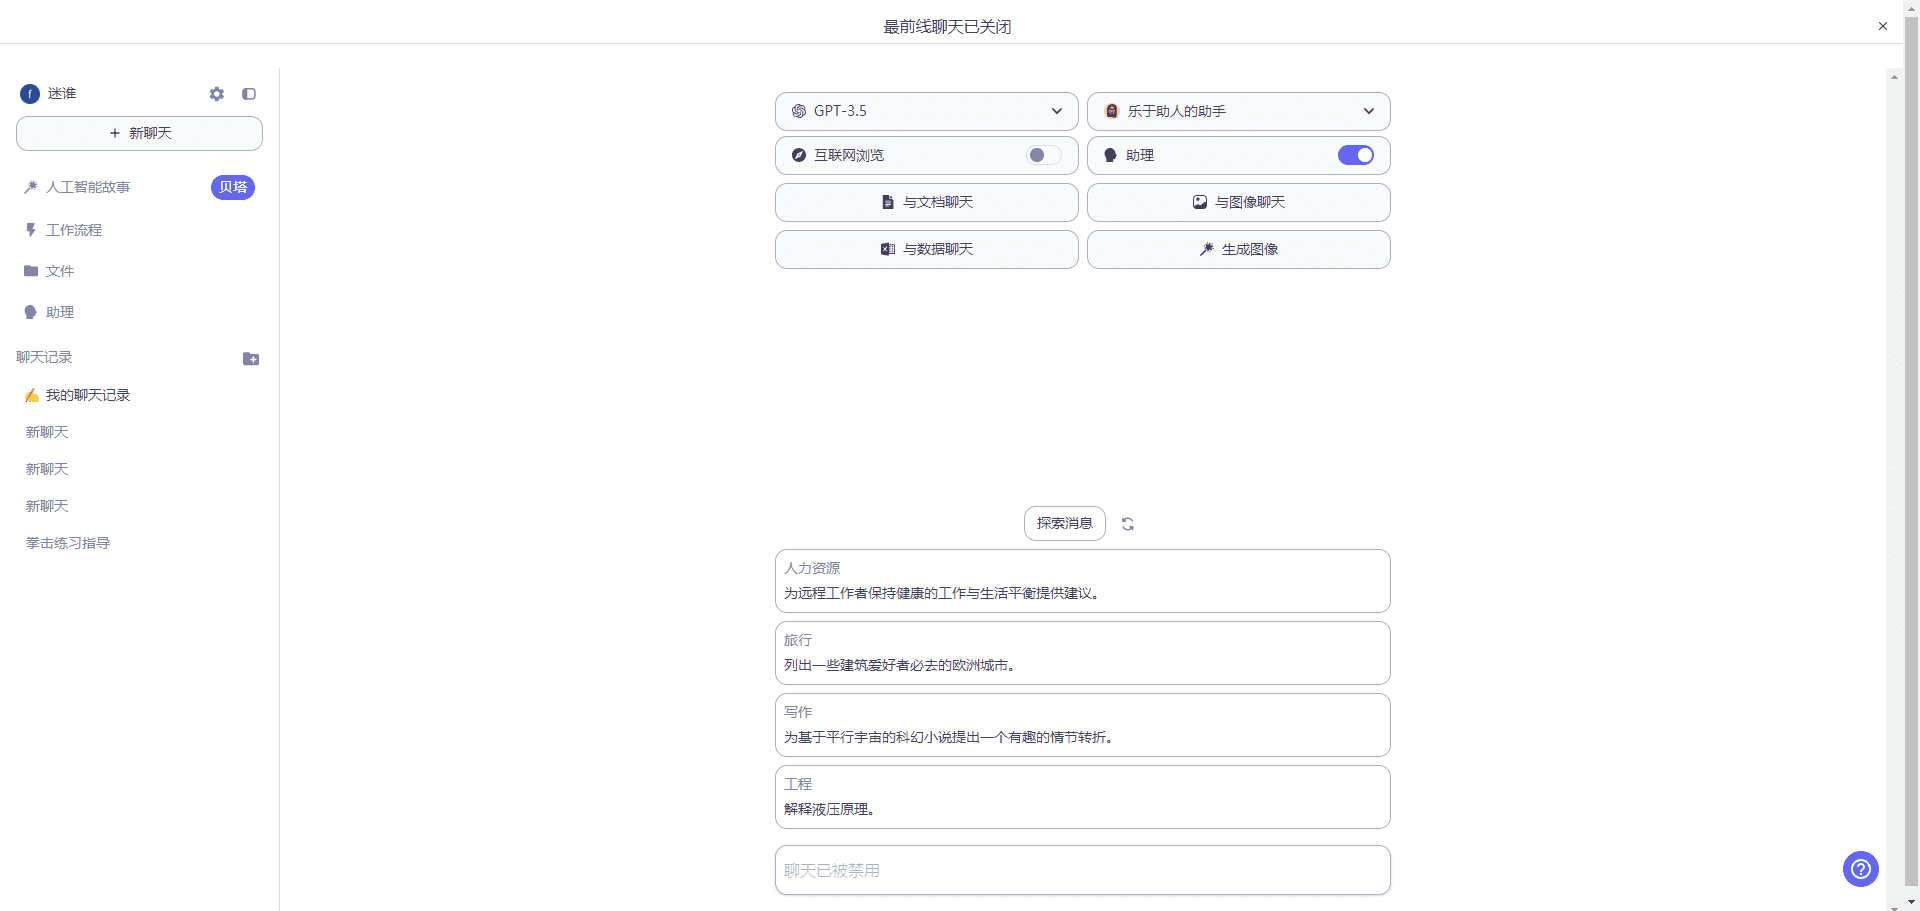Click 与文档聊天 button
The height and width of the screenshot is (911, 1920).
pyautogui.click(x=927, y=202)
